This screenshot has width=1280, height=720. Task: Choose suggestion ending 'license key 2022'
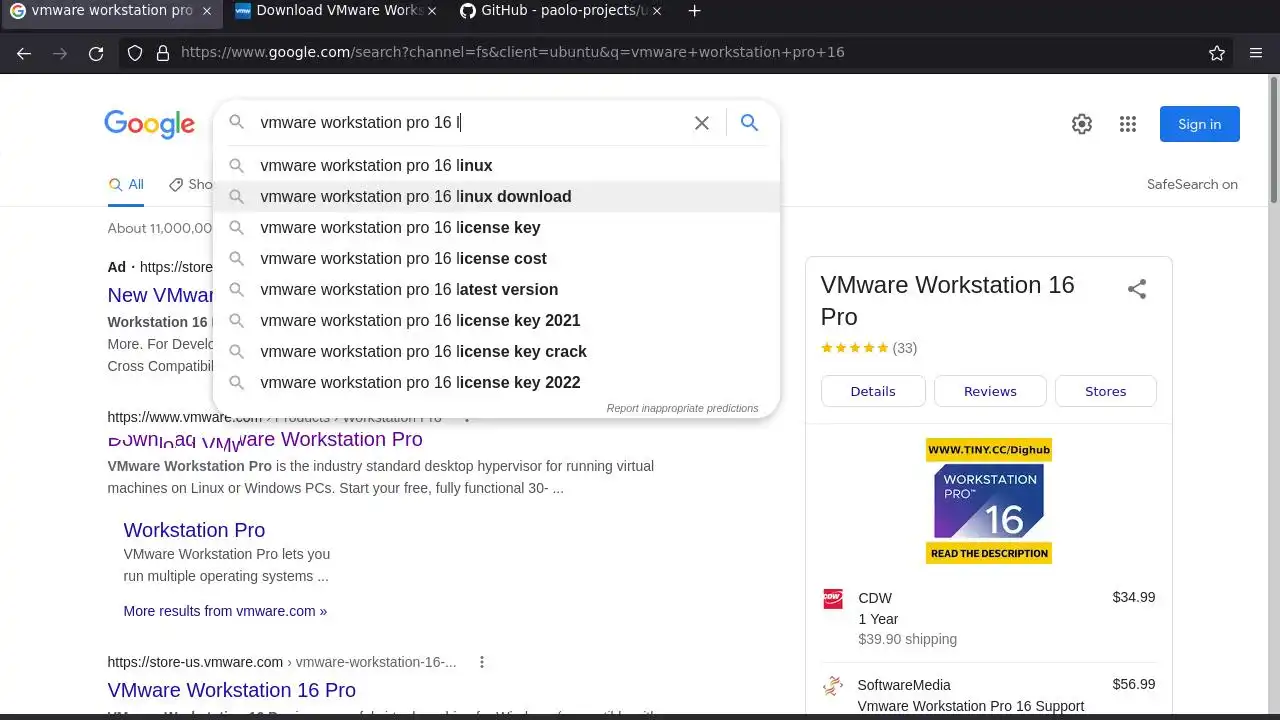coord(496,383)
